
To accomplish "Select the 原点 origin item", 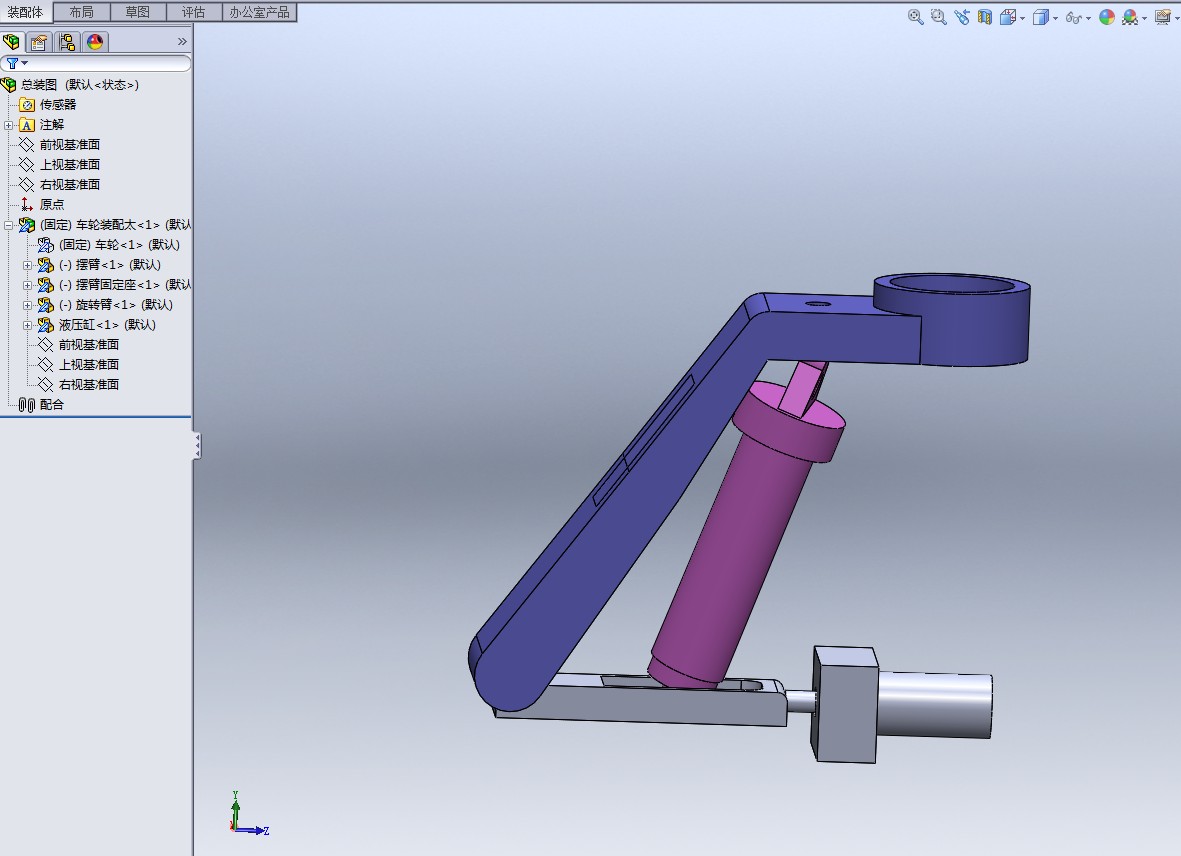I will pos(51,205).
